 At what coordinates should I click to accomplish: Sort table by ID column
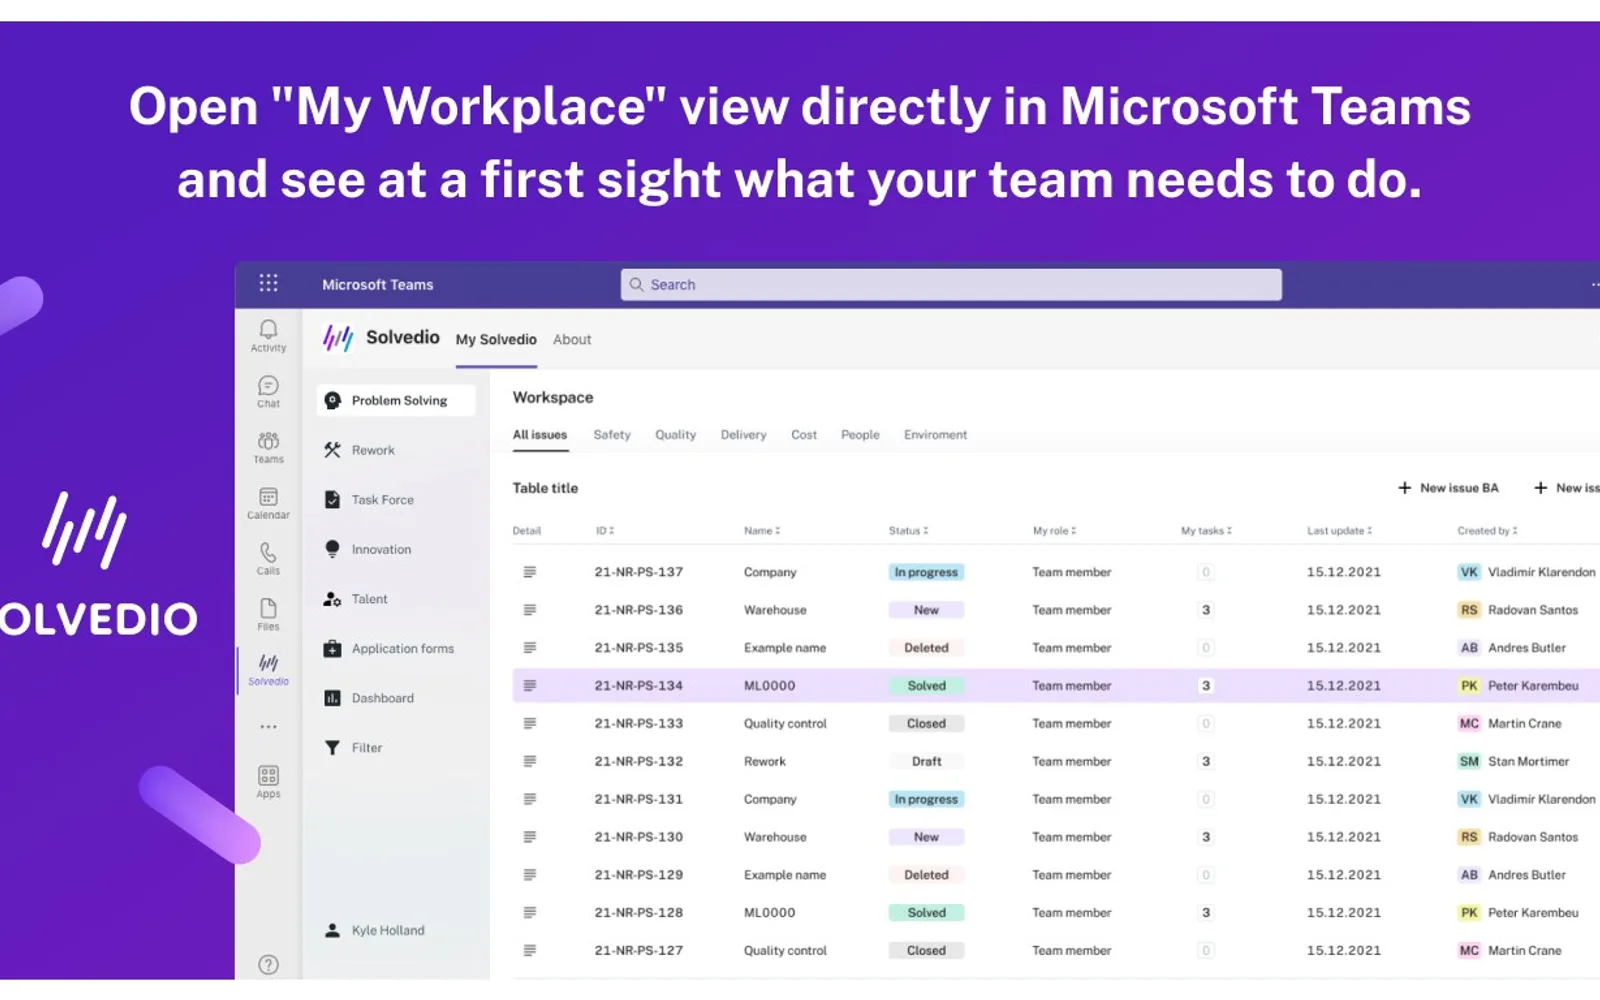pyautogui.click(x=605, y=531)
